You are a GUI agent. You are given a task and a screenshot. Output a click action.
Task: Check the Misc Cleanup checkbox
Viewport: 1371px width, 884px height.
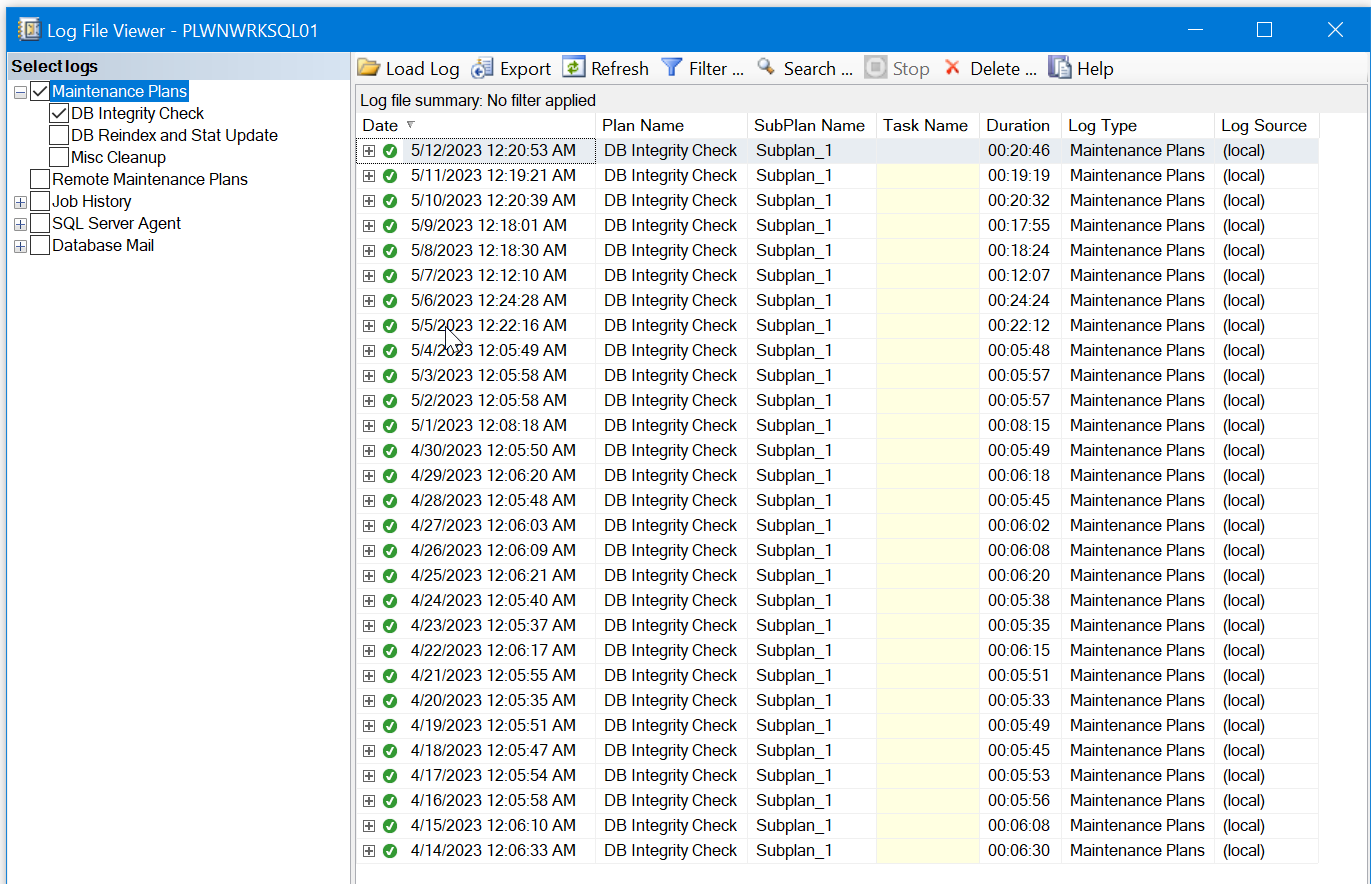tap(59, 158)
